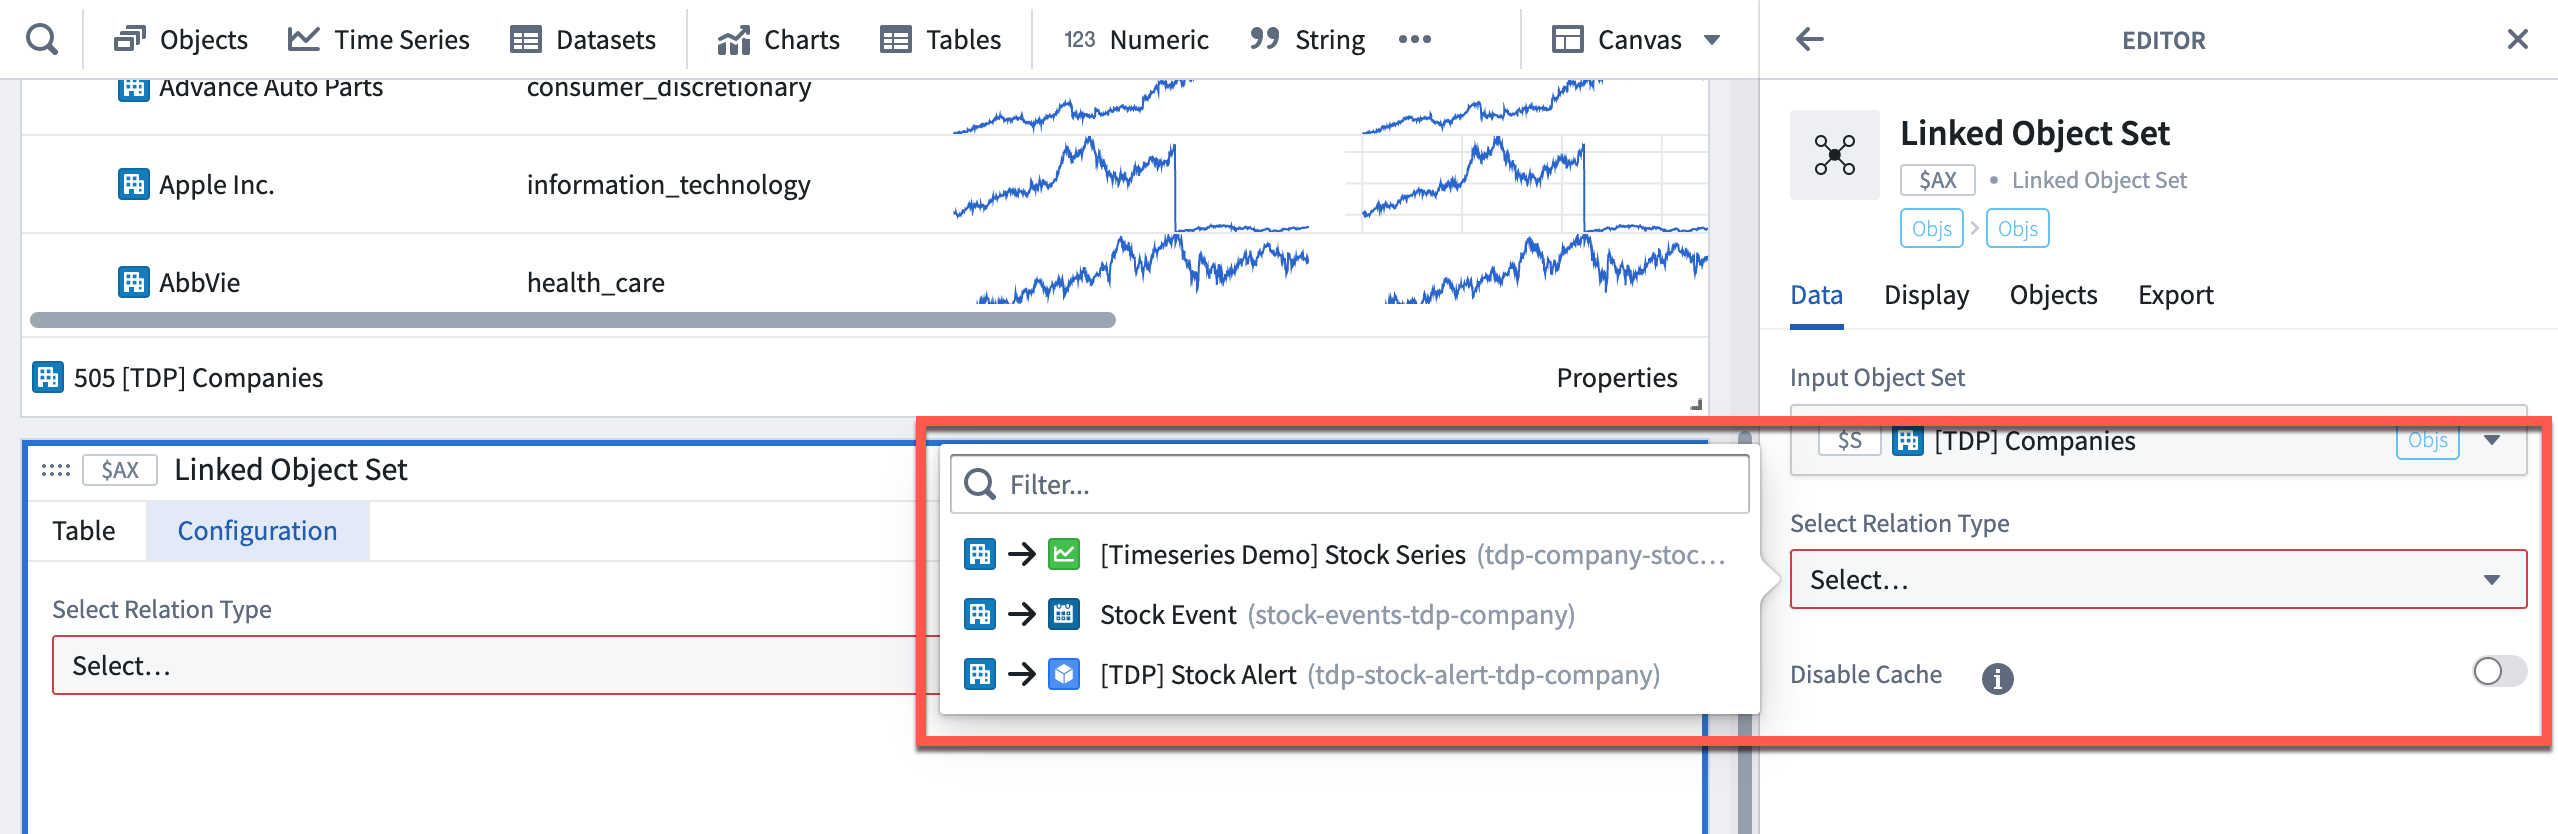Click the Properties button
Screen dimensions: 2558x834
pyautogui.click(x=1616, y=378)
